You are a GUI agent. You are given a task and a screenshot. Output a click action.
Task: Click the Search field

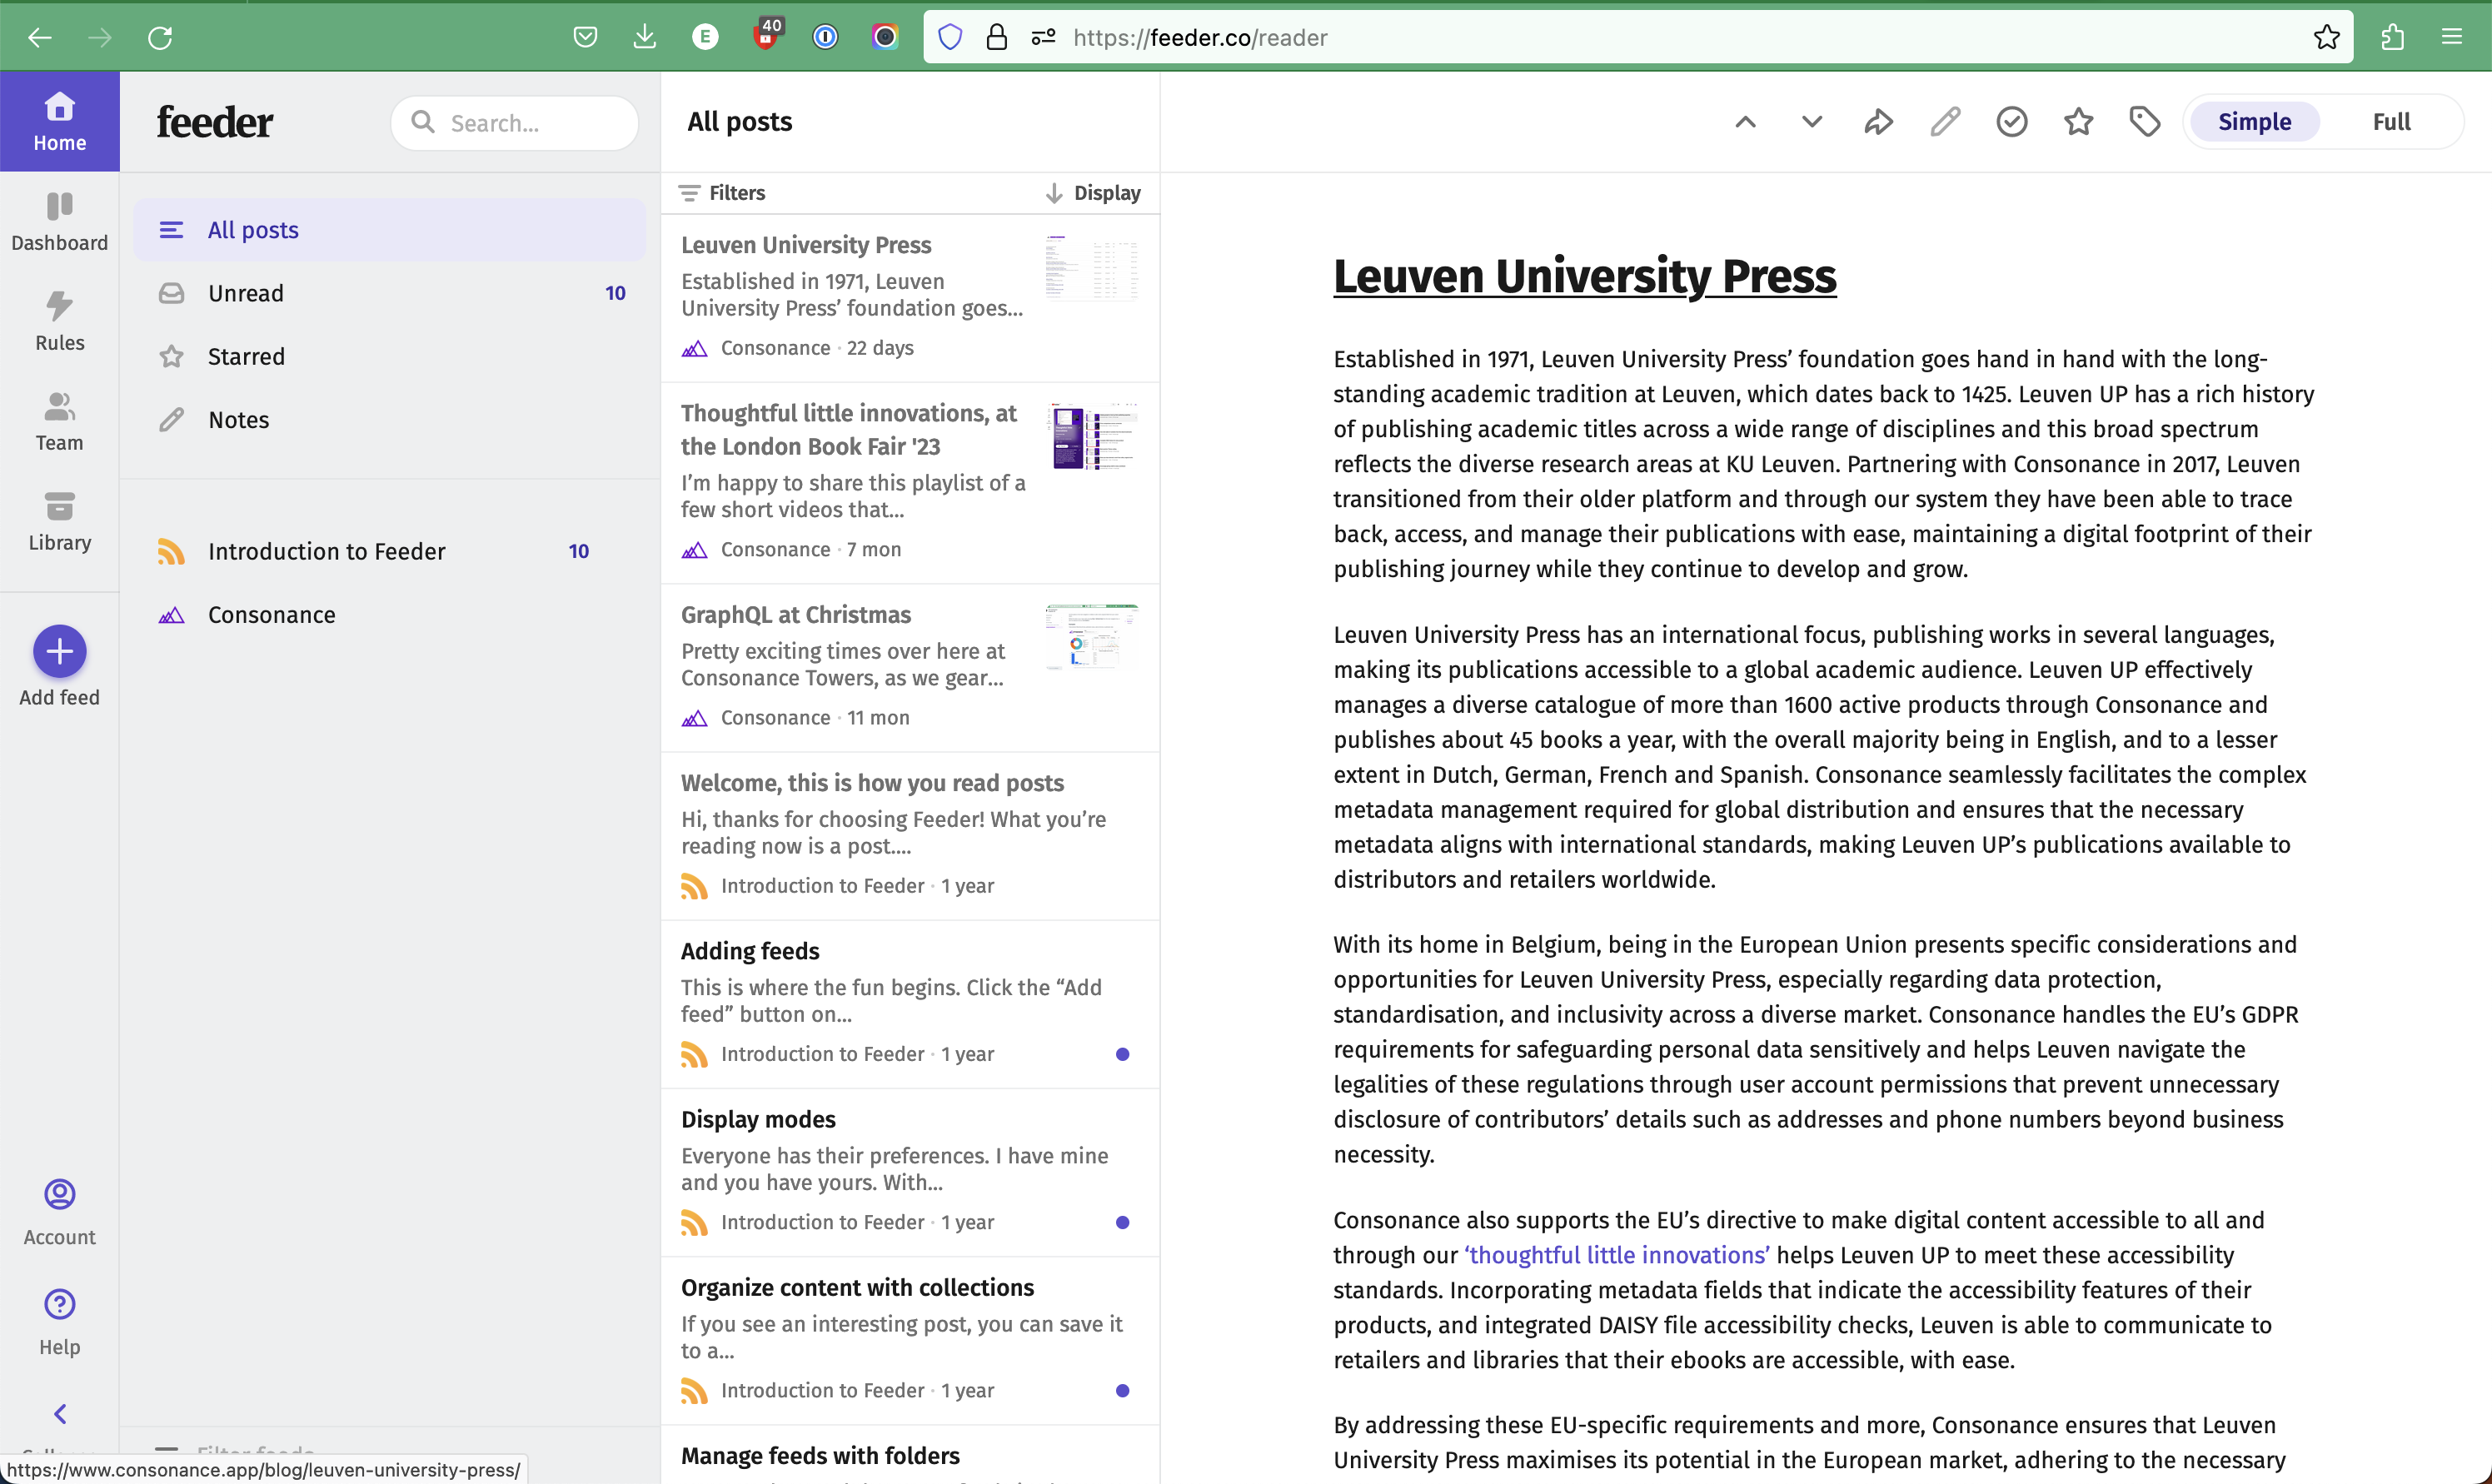pos(514,123)
